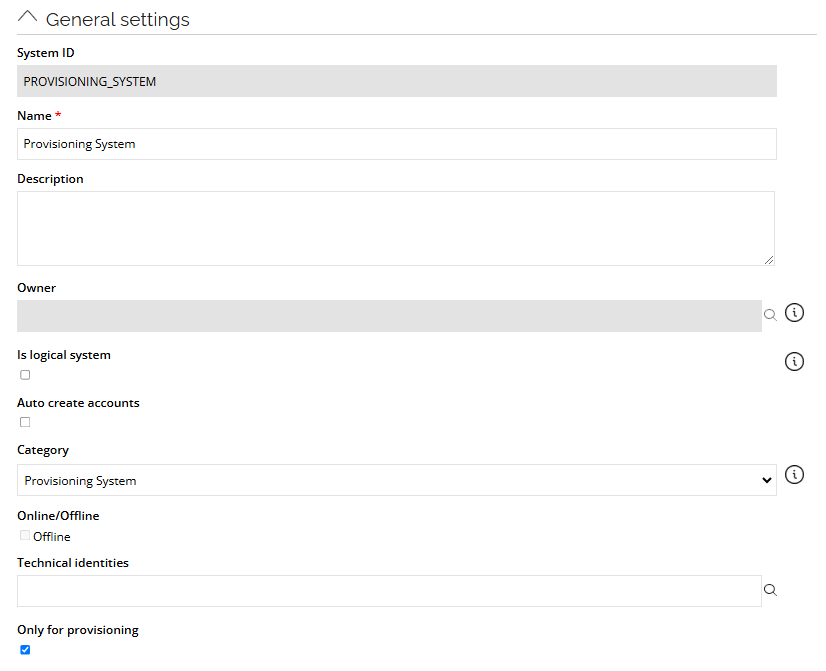Show info for Is logical system
The image size is (826, 671).
click(794, 361)
